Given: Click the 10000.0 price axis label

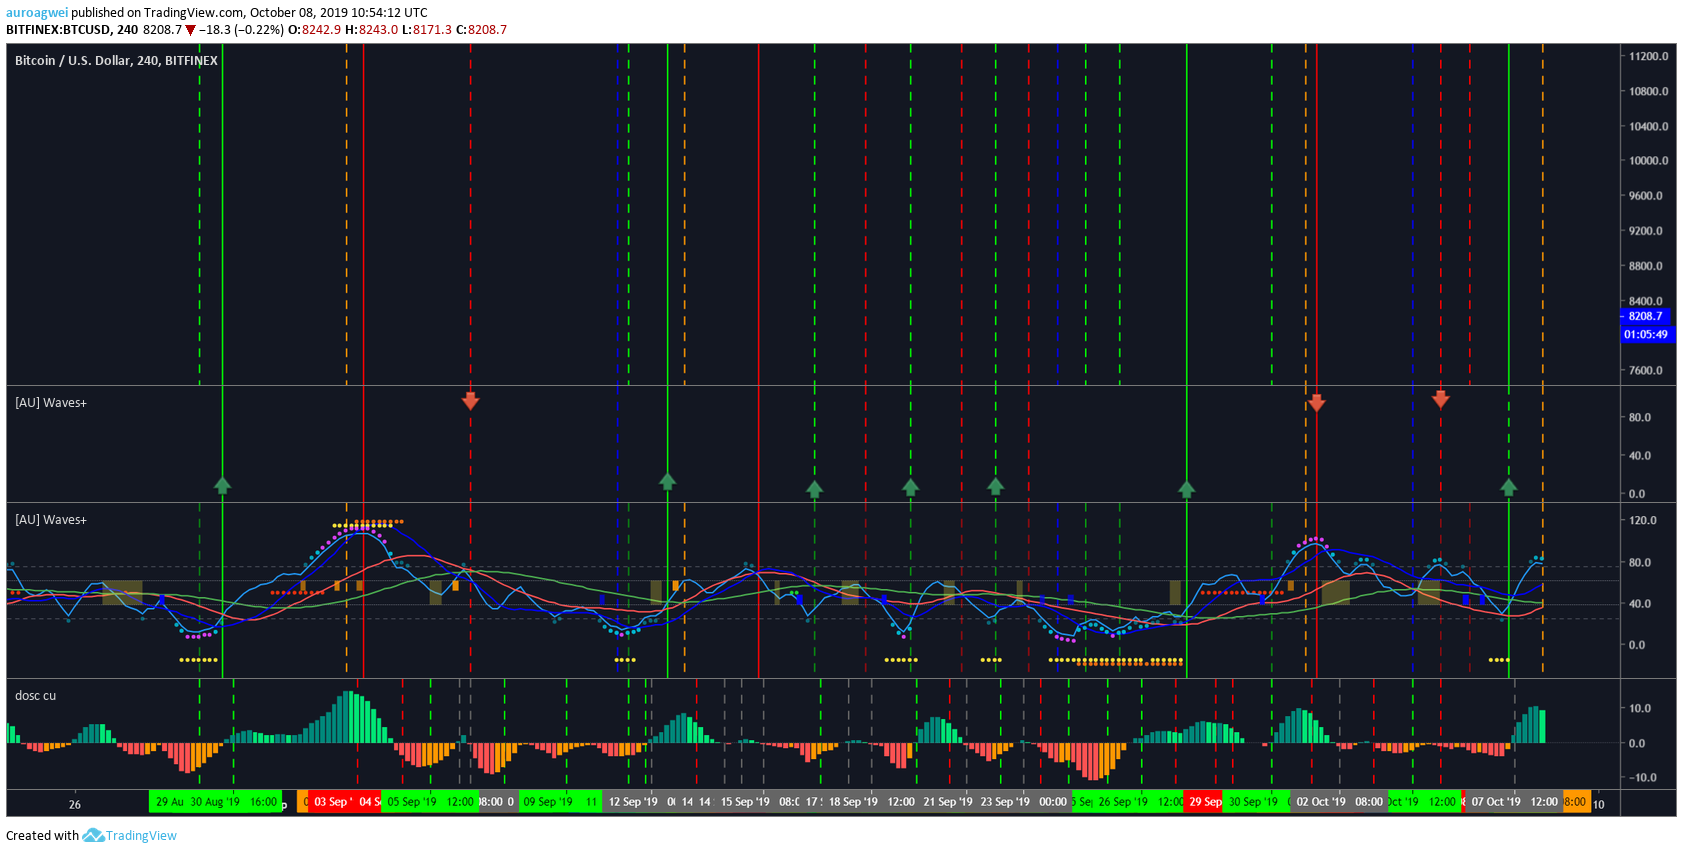Looking at the screenshot, I should 1649,161.
